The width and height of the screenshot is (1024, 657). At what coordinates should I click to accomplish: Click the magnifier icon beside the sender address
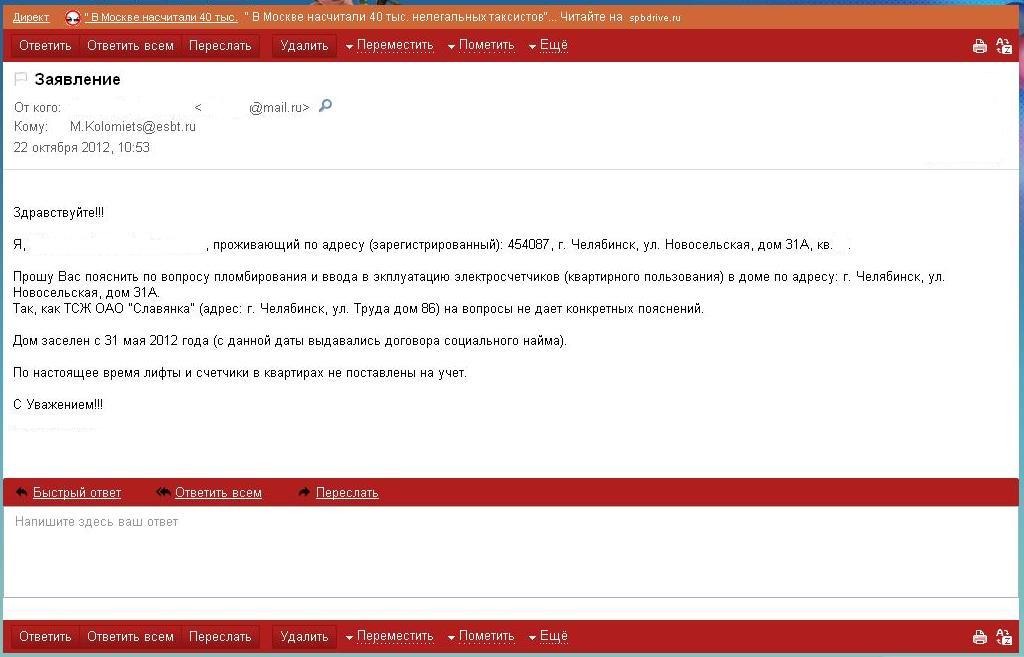pyautogui.click(x=325, y=106)
